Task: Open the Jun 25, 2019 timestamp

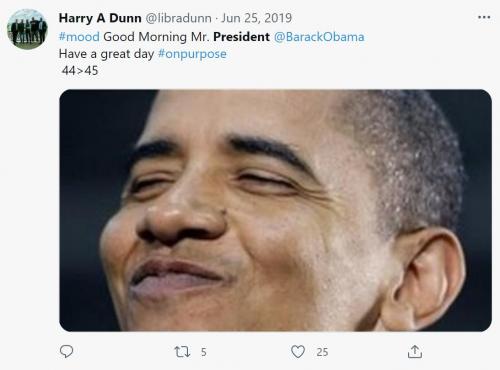Action: (x=257, y=18)
